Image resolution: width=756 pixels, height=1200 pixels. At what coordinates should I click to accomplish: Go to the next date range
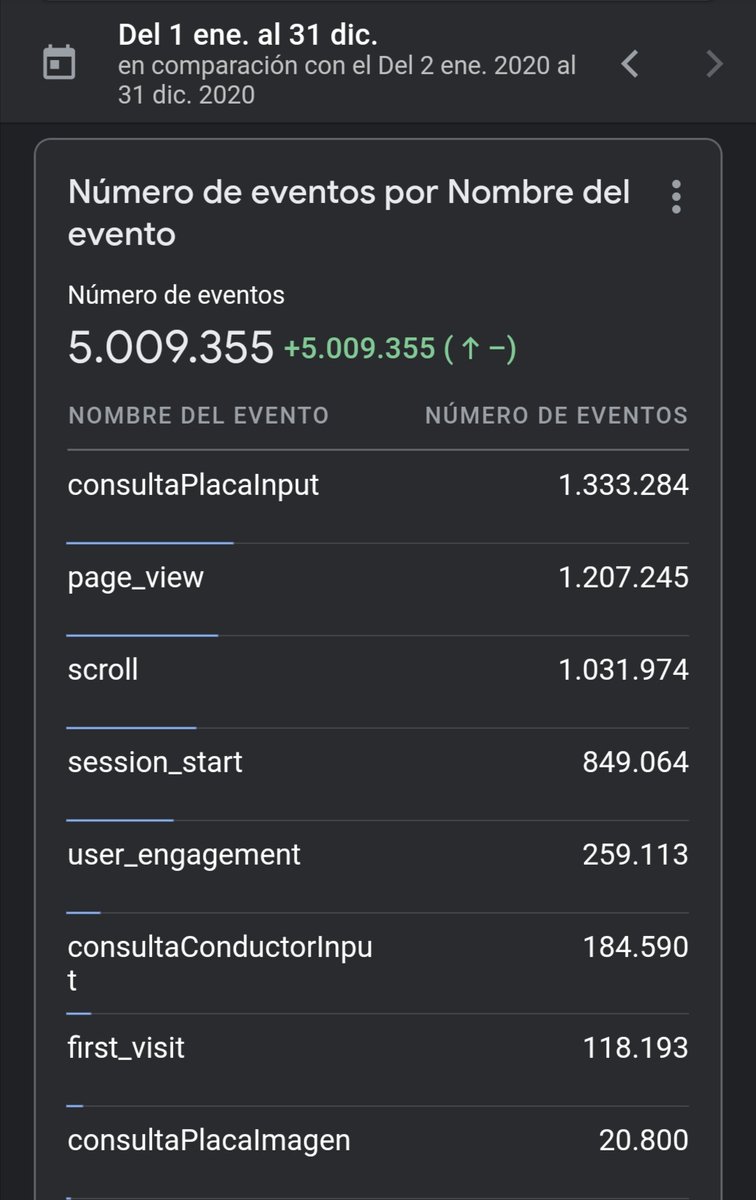tap(713, 65)
